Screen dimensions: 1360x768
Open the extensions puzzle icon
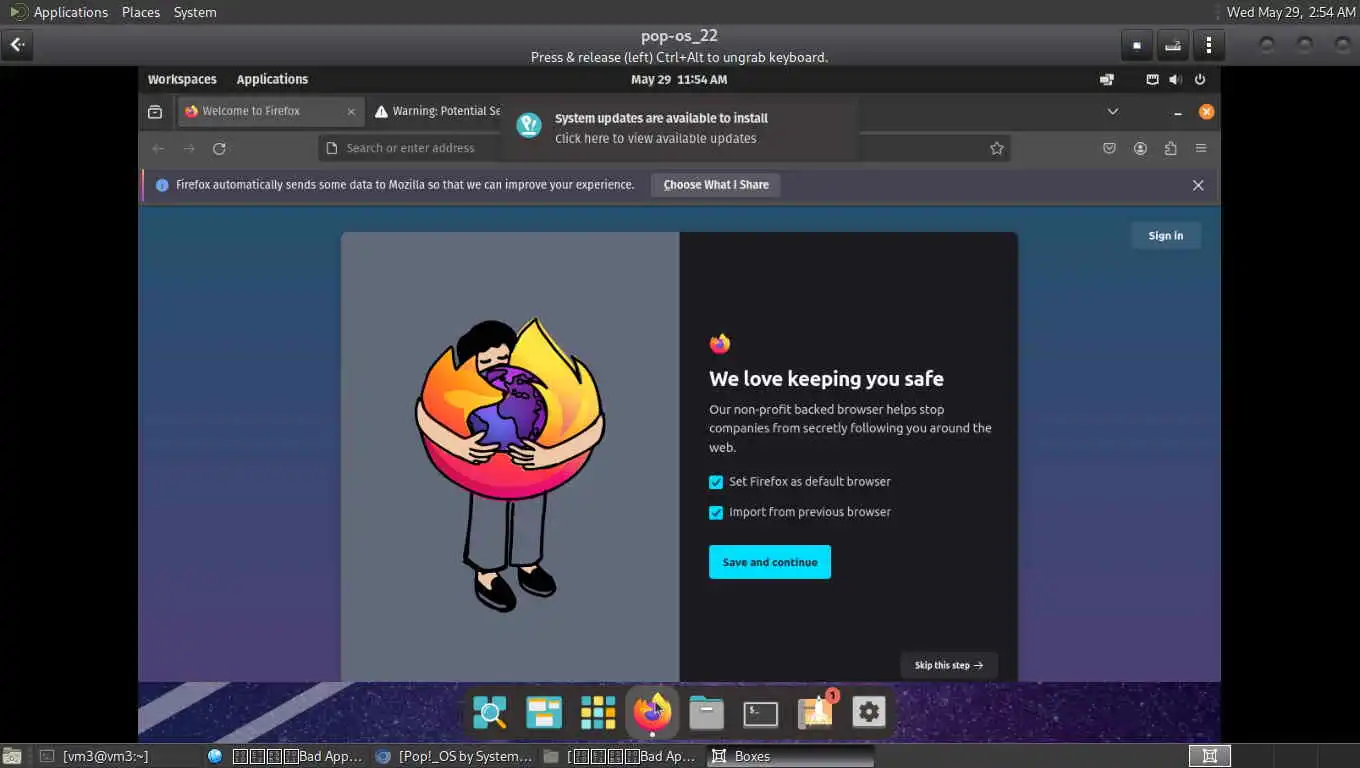click(1170, 148)
